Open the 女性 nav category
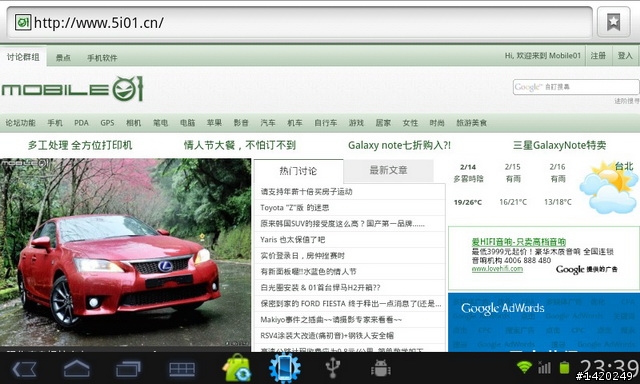640x384 pixels. (x=410, y=122)
